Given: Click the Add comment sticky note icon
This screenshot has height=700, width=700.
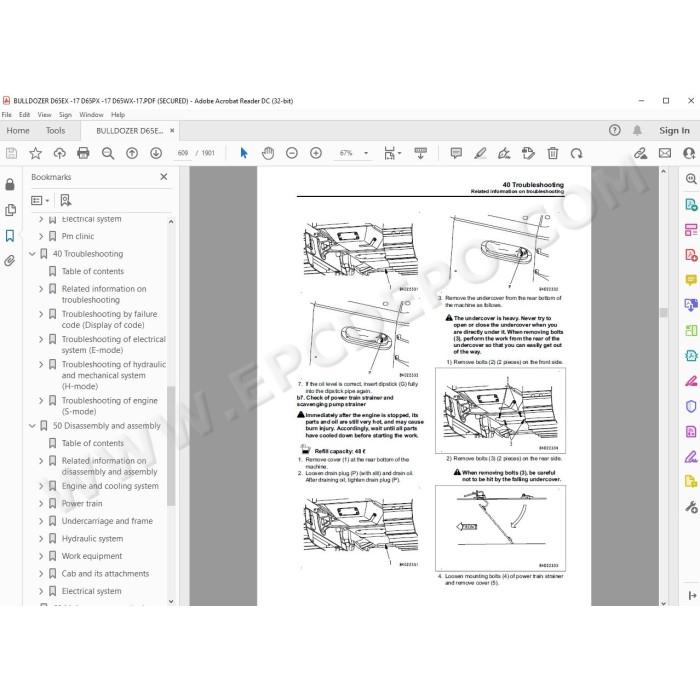Looking at the screenshot, I should coord(456,153).
